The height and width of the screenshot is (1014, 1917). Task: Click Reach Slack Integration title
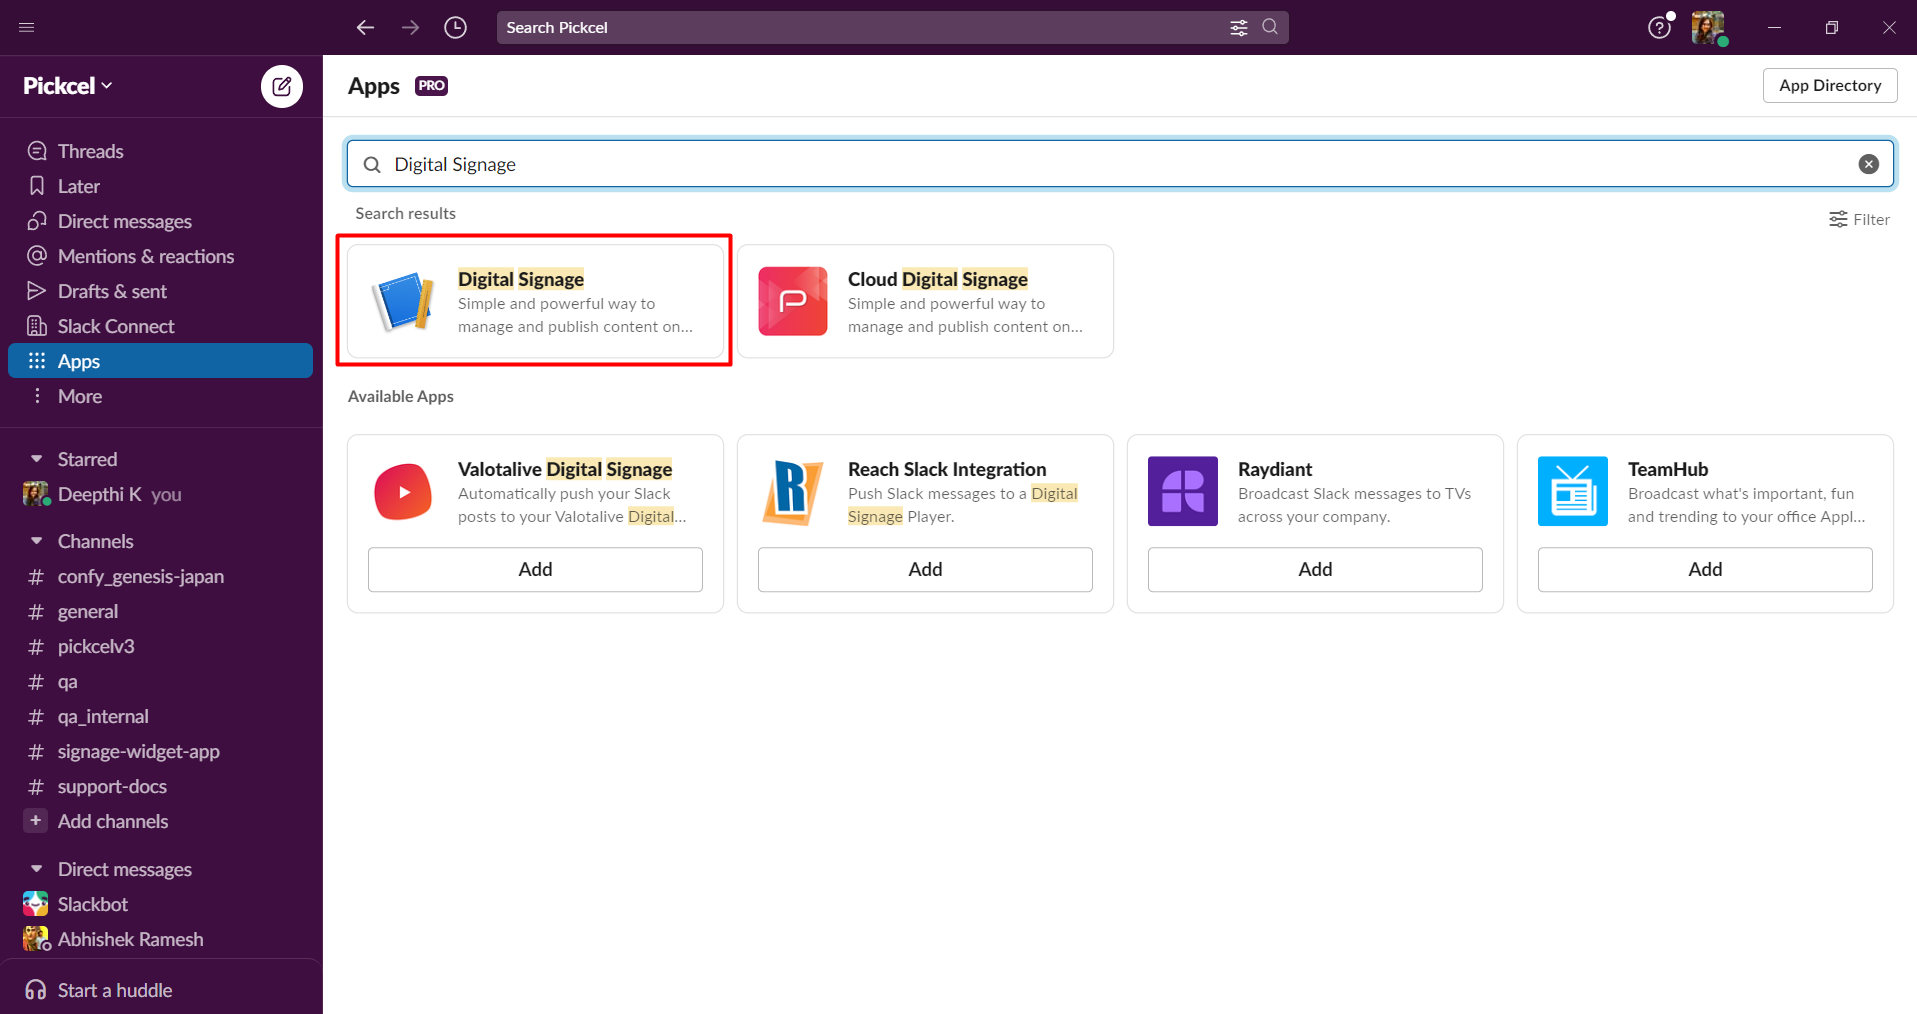pyautogui.click(x=947, y=469)
